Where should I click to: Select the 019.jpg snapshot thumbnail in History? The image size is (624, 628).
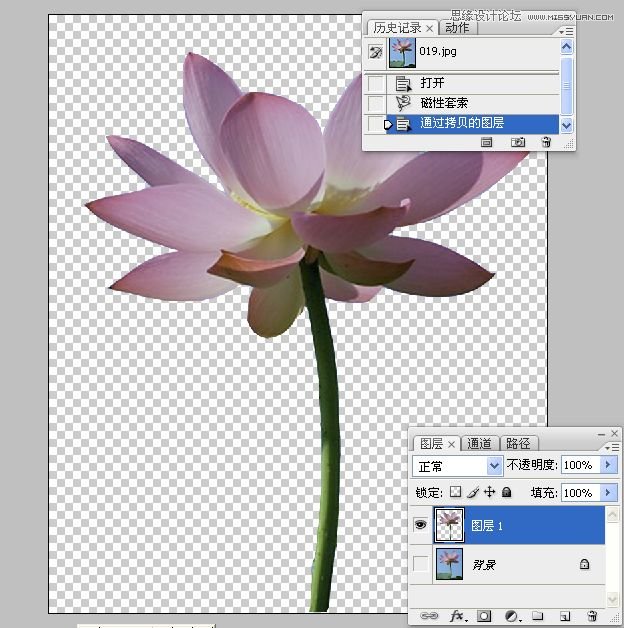(402, 53)
